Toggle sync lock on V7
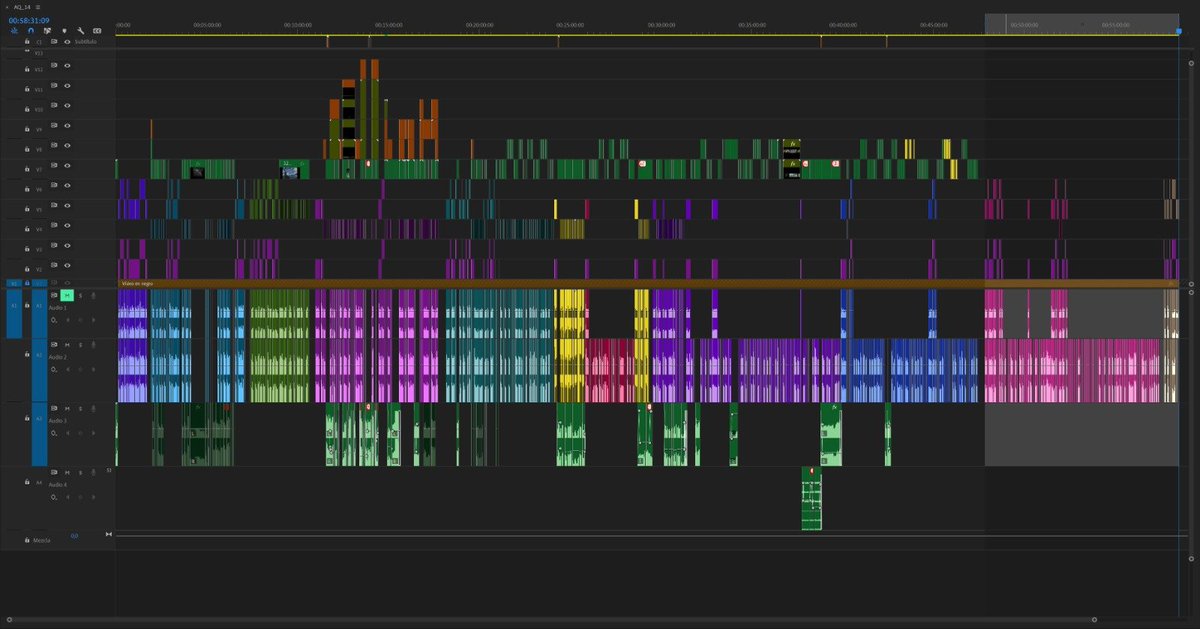Image resolution: width=1200 pixels, height=629 pixels. click(55, 166)
